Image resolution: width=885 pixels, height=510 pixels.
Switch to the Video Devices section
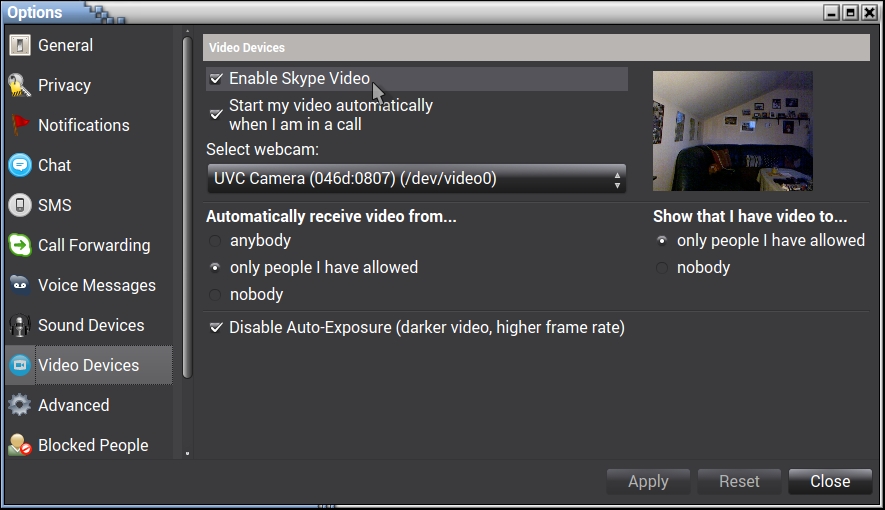88,366
